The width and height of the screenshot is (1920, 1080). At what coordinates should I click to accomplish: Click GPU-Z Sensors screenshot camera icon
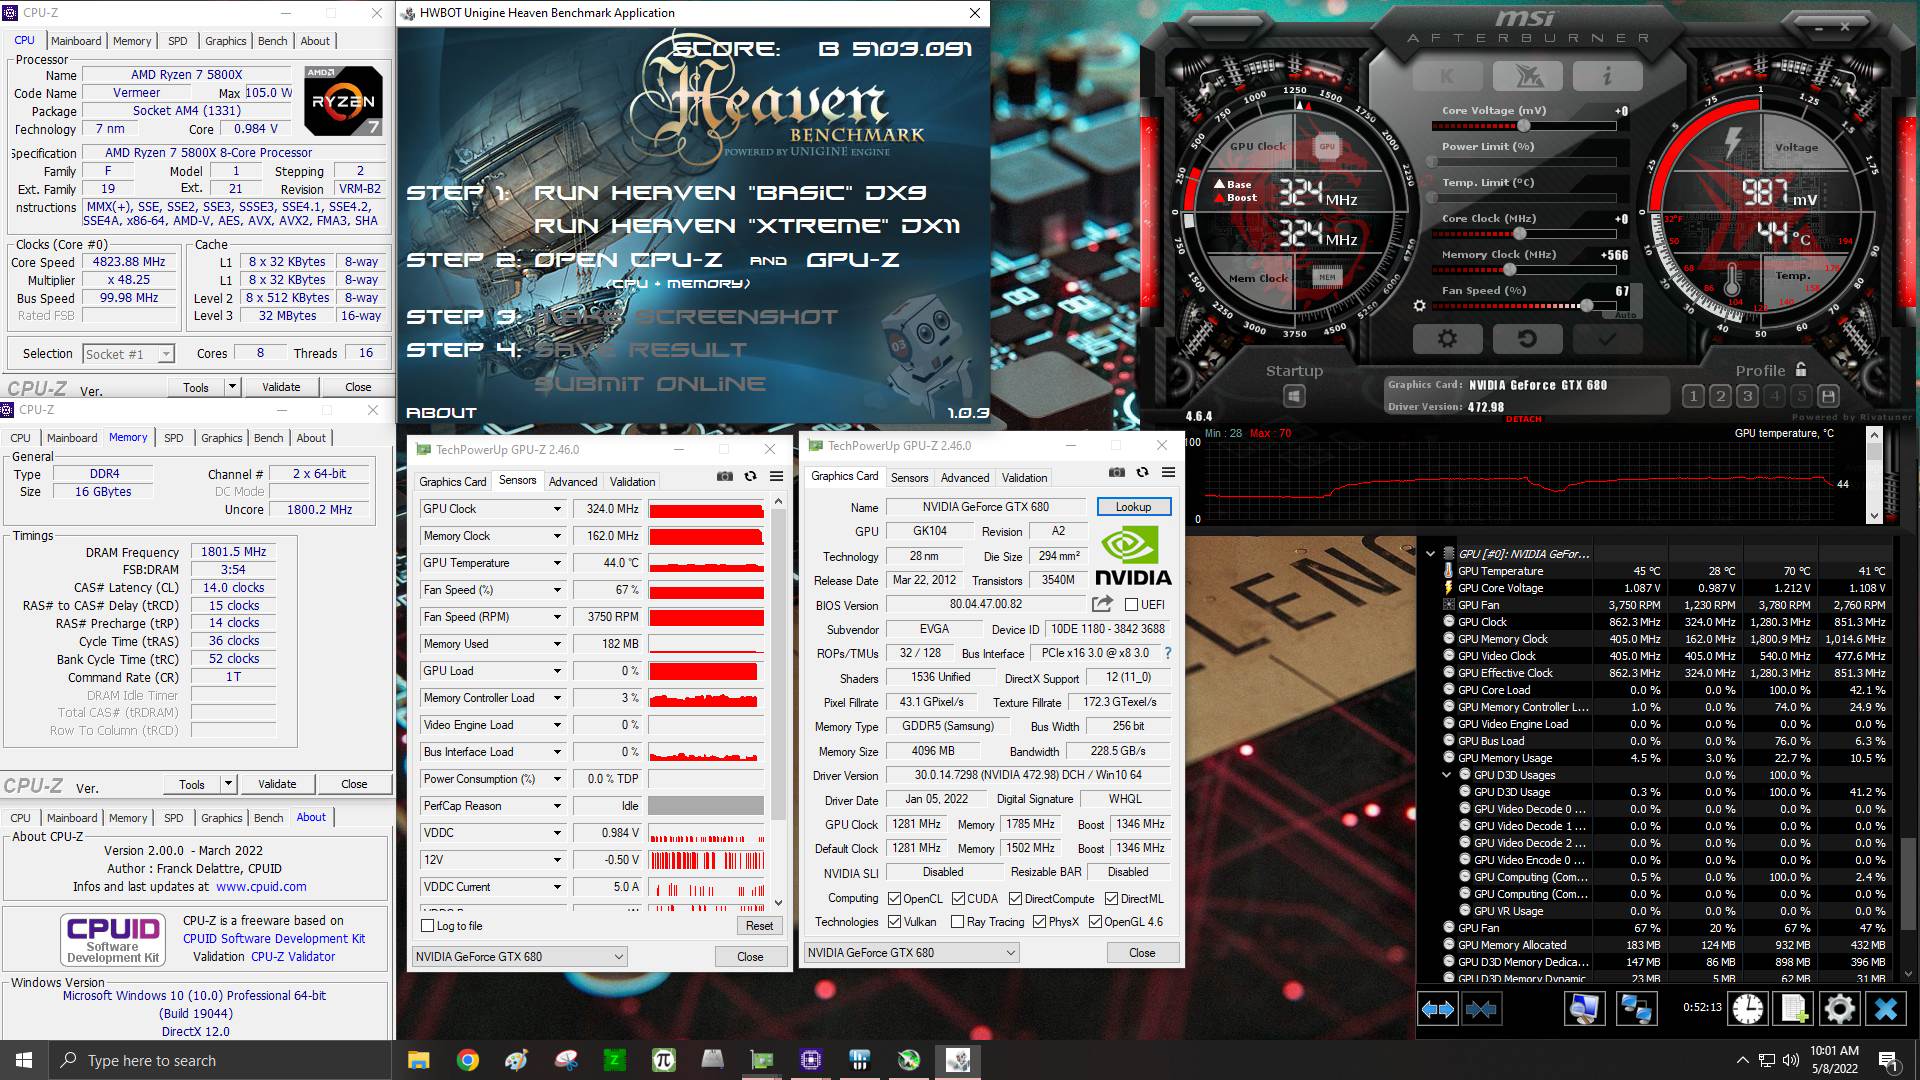[x=725, y=477]
